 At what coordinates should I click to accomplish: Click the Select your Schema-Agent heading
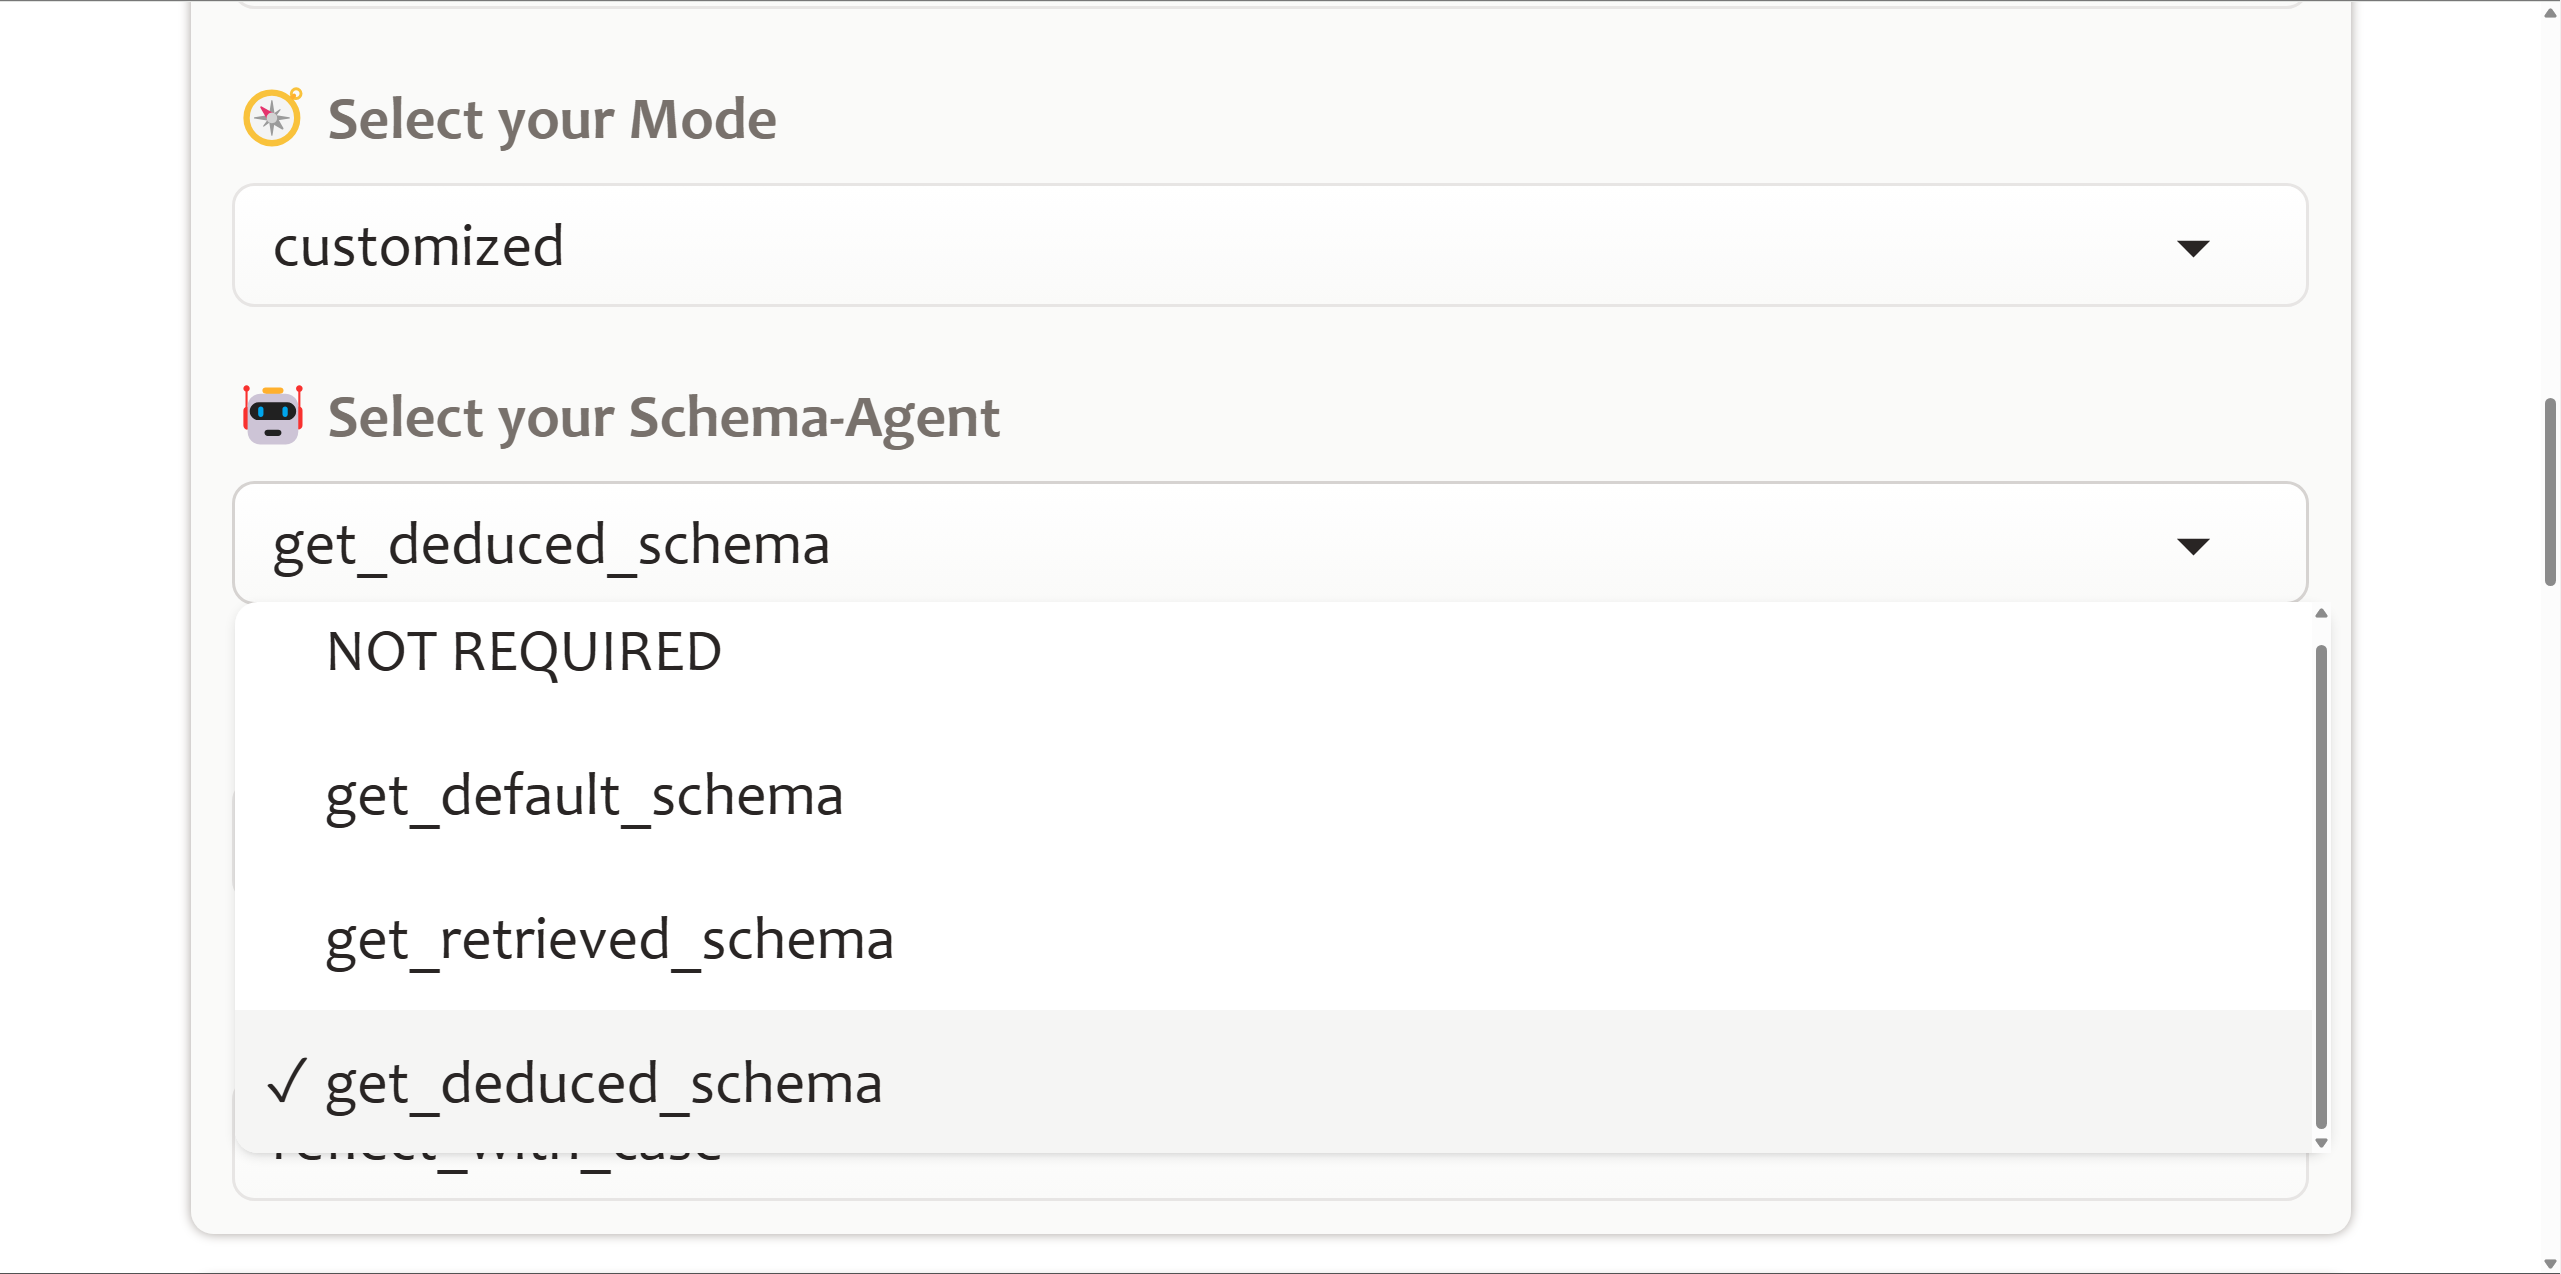pyautogui.click(x=664, y=417)
